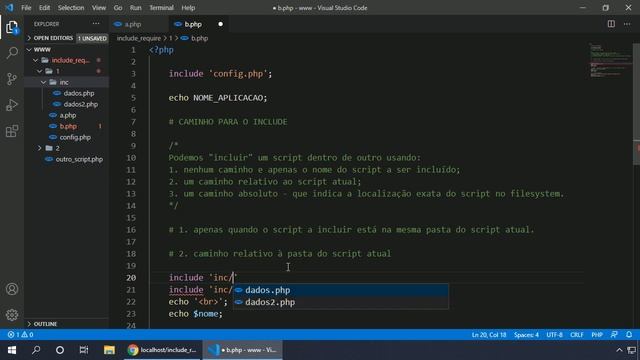Viewport: 640px width, 360px height.
Task: Open dados2.php in explorer tree
Action: point(80,104)
